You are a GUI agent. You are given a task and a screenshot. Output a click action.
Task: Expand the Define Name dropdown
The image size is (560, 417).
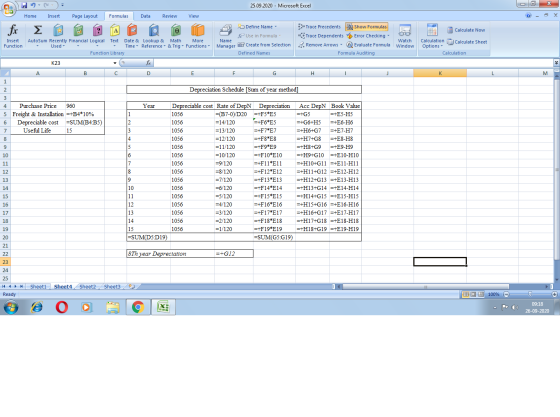(x=276, y=27)
